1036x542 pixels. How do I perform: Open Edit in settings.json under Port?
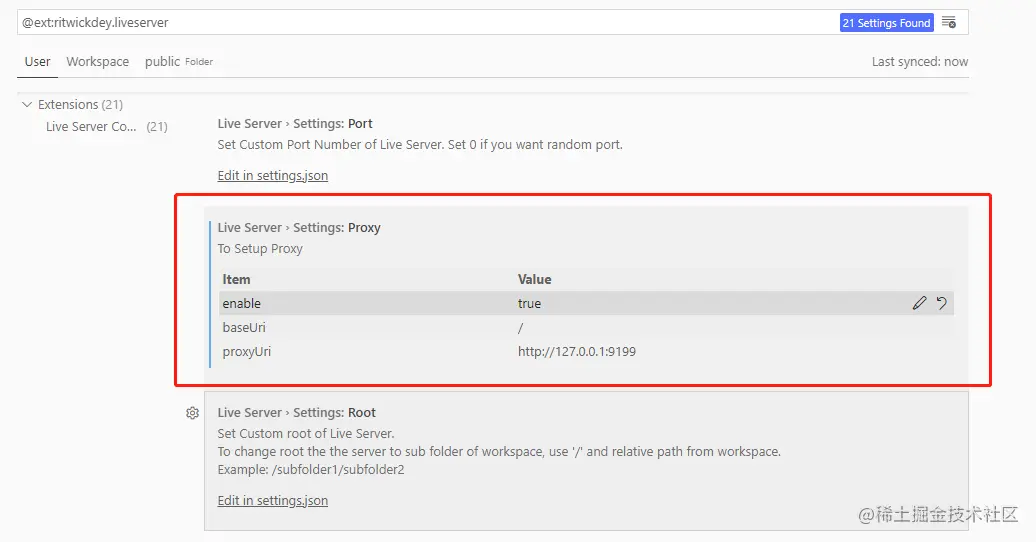pos(273,176)
